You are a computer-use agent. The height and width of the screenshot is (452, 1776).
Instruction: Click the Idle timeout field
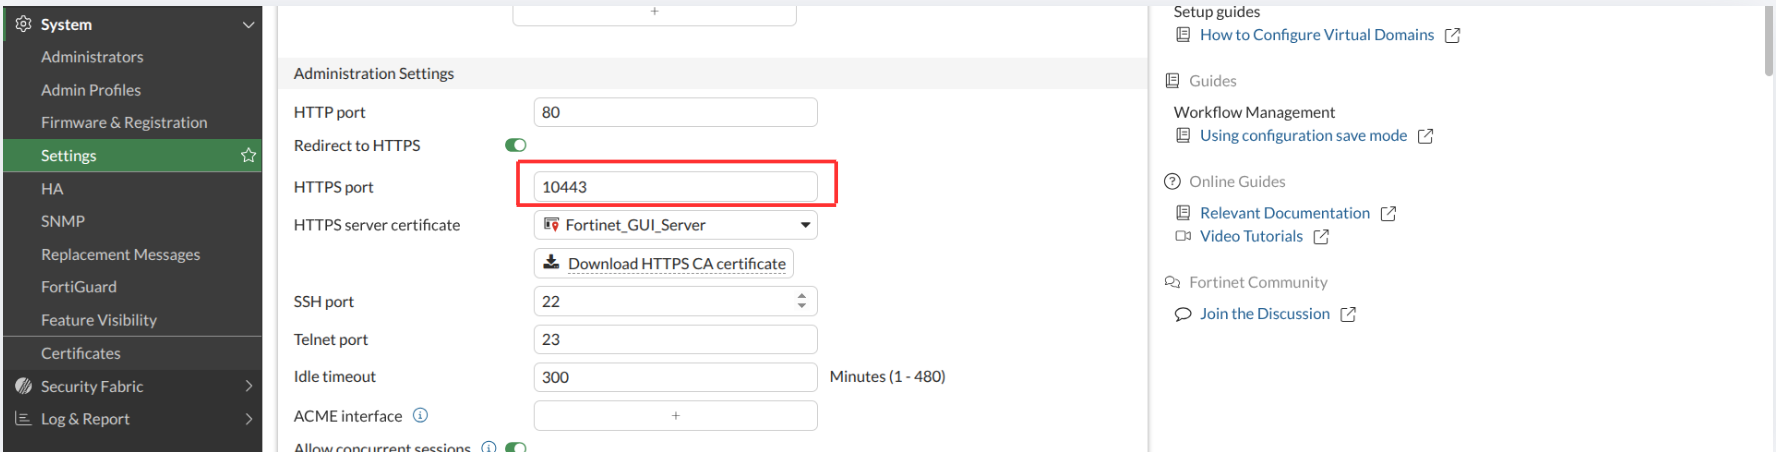click(675, 377)
